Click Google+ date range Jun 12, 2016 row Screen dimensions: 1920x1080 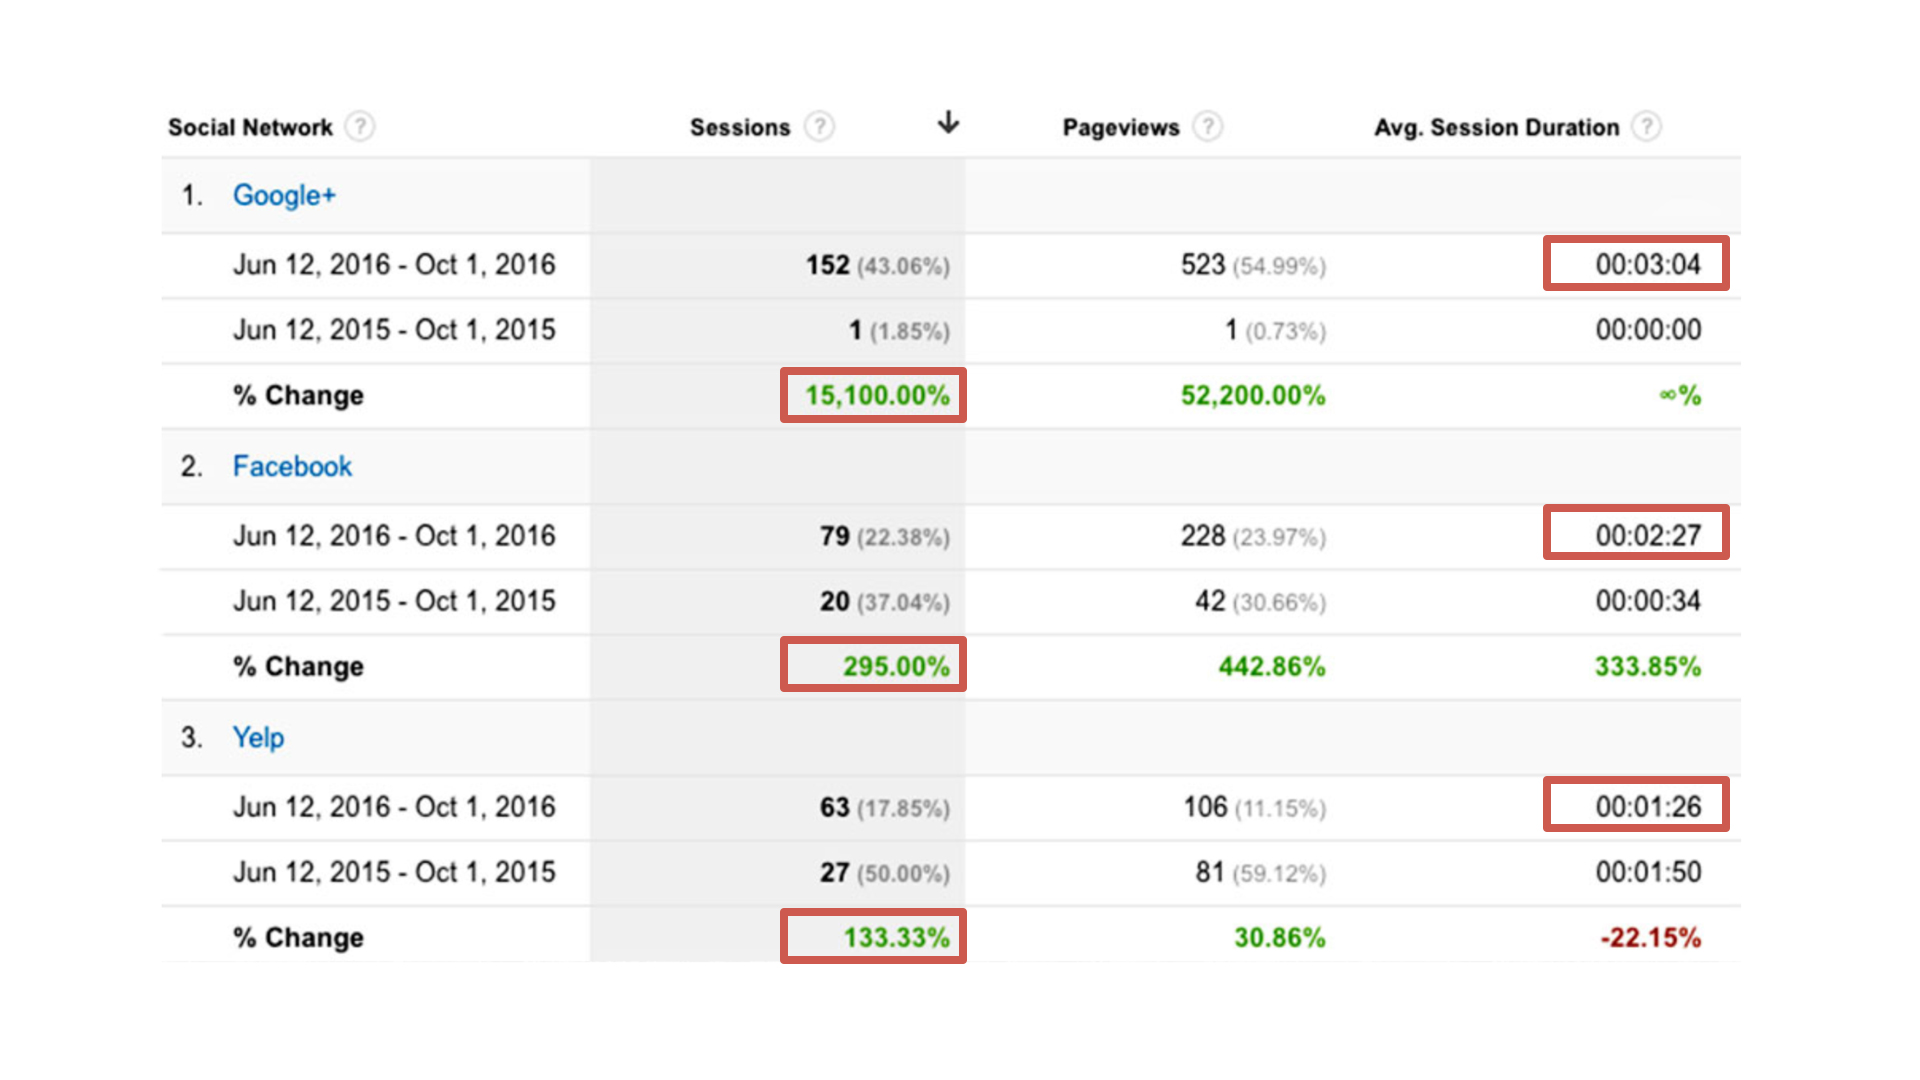pos(394,265)
